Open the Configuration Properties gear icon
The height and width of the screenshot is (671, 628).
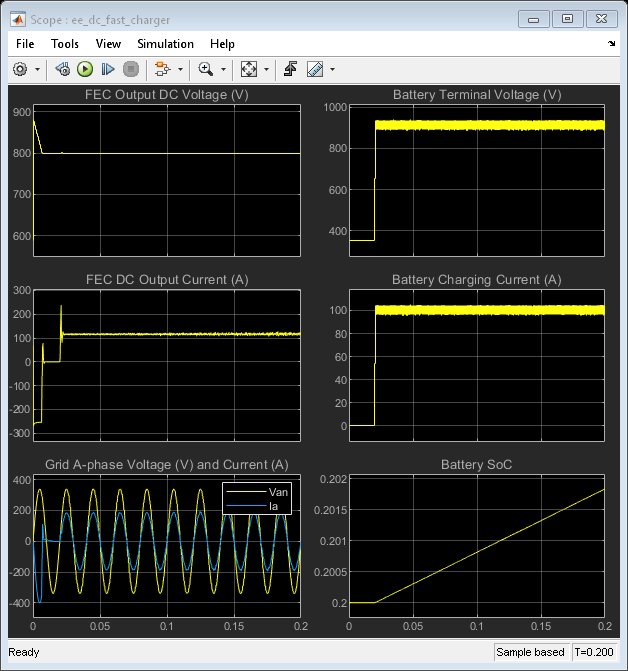click(20, 69)
